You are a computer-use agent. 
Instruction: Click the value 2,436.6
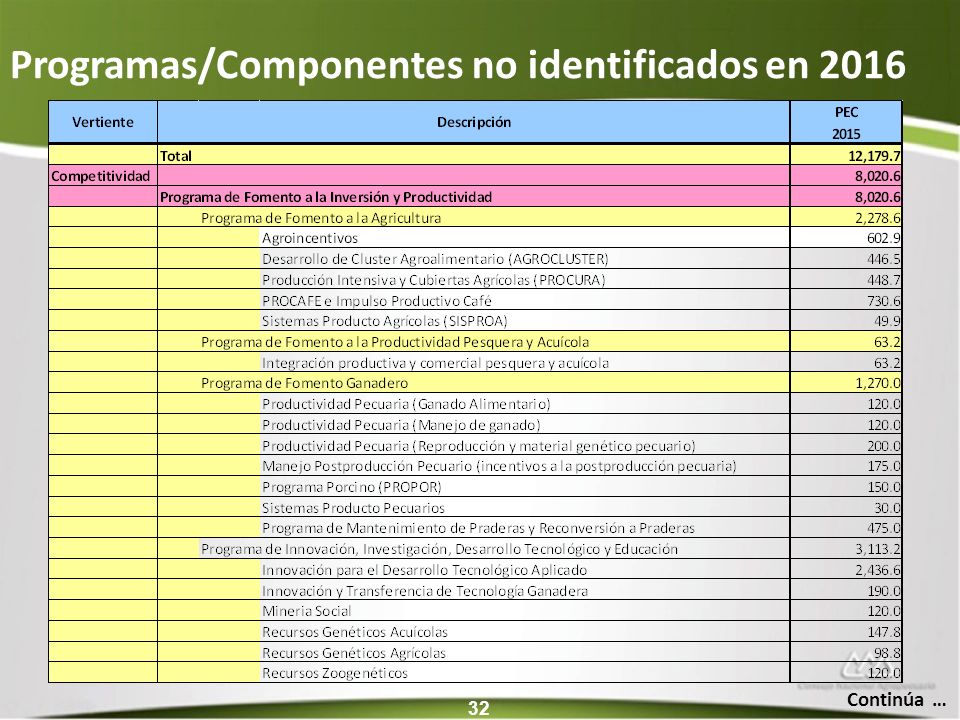point(878,570)
